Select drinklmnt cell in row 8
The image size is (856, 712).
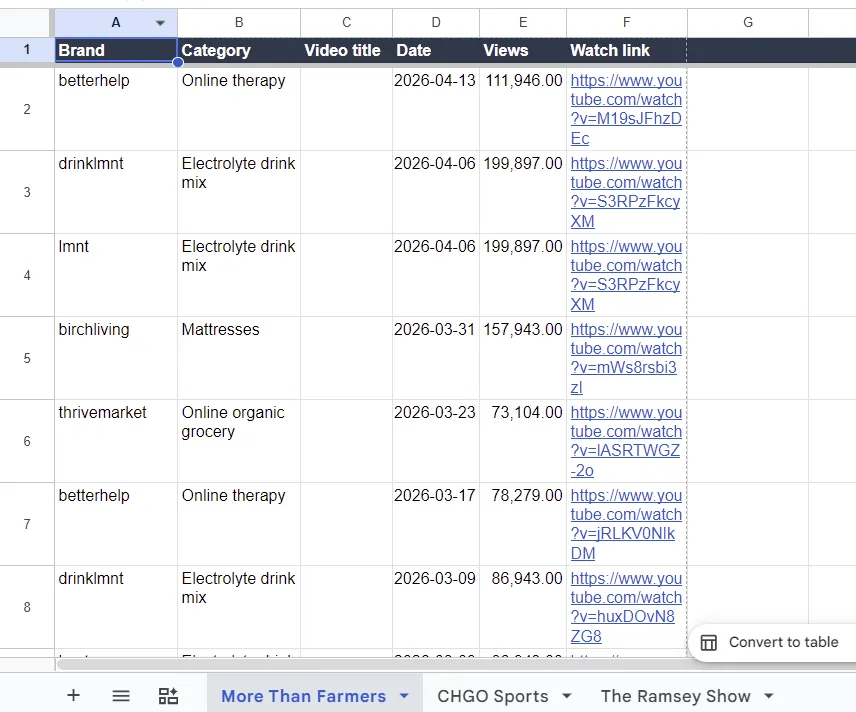pyautogui.click(x=116, y=607)
